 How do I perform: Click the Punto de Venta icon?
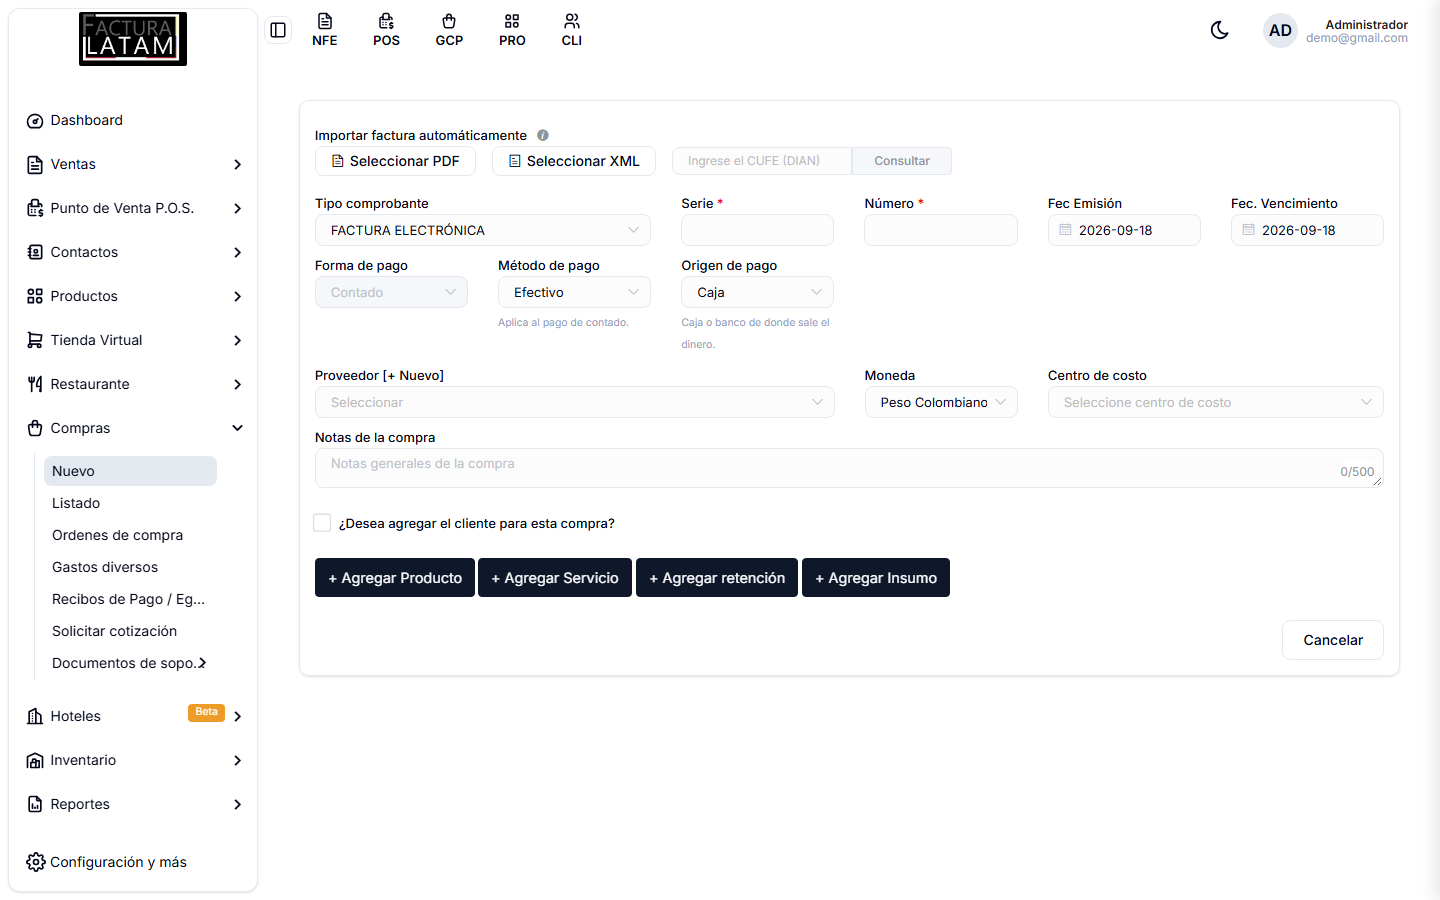tap(35, 209)
